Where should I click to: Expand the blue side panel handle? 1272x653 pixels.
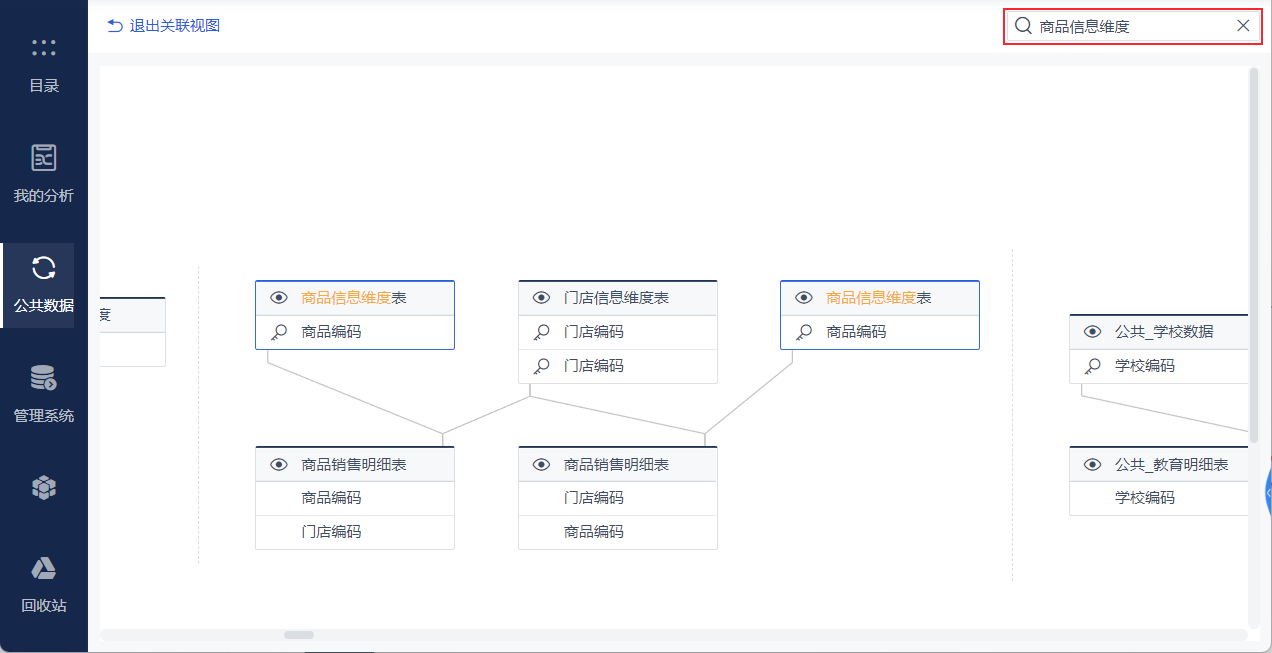pos(1266,492)
